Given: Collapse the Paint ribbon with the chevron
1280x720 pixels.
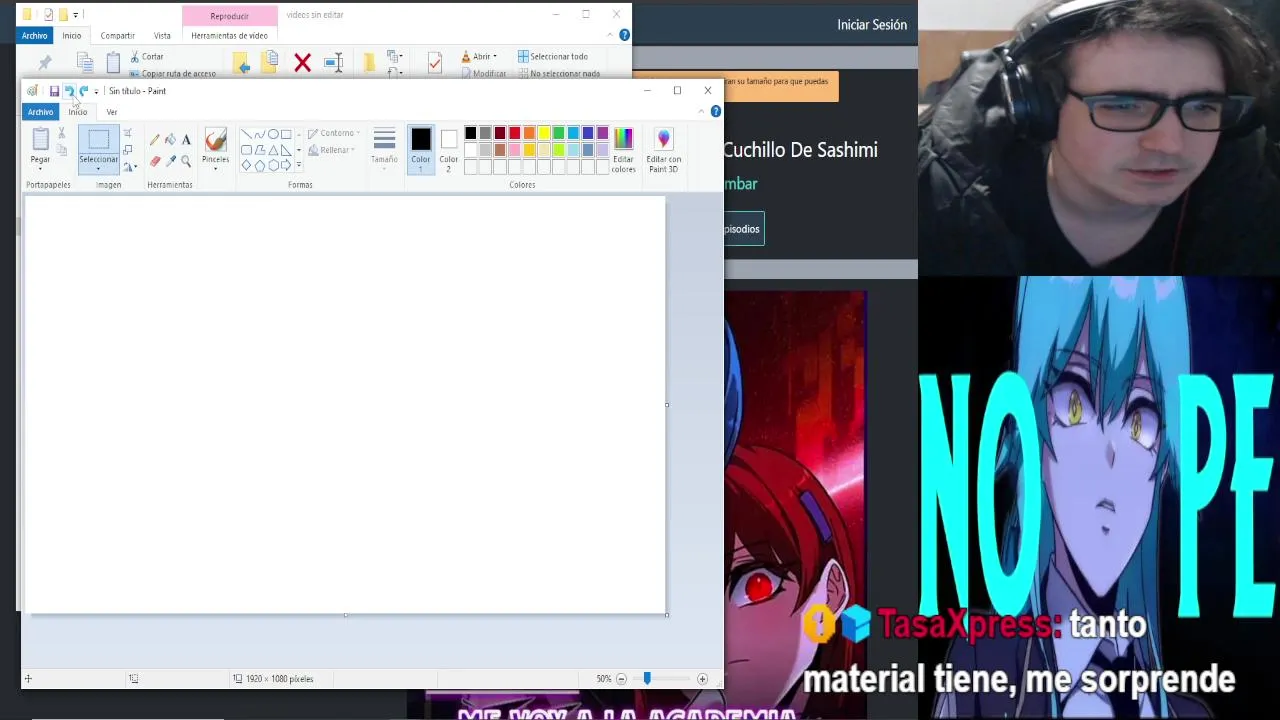Looking at the screenshot, I should pos(701,112).
